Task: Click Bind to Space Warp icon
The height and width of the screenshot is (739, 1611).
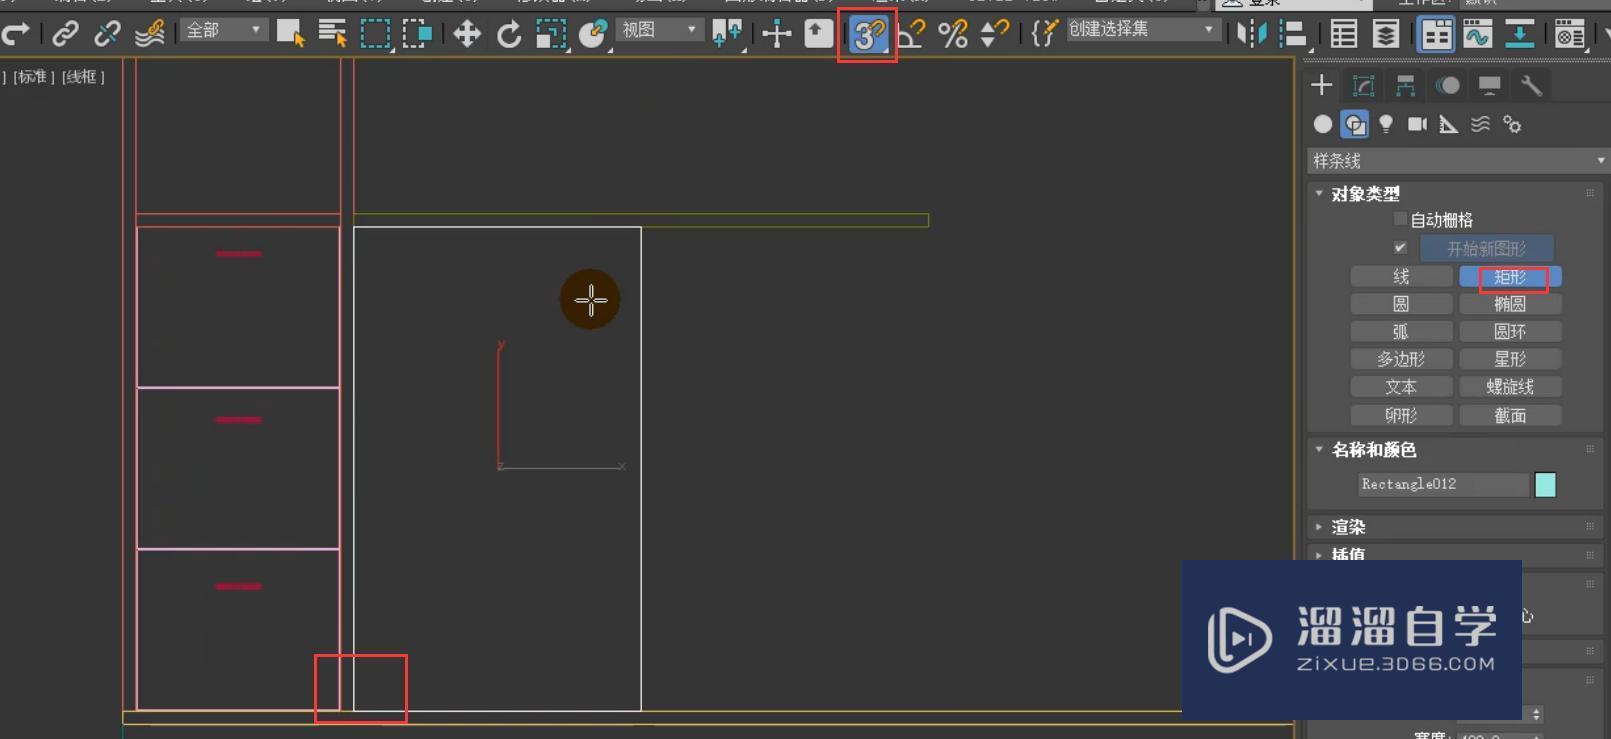Action: pos(149,34)
